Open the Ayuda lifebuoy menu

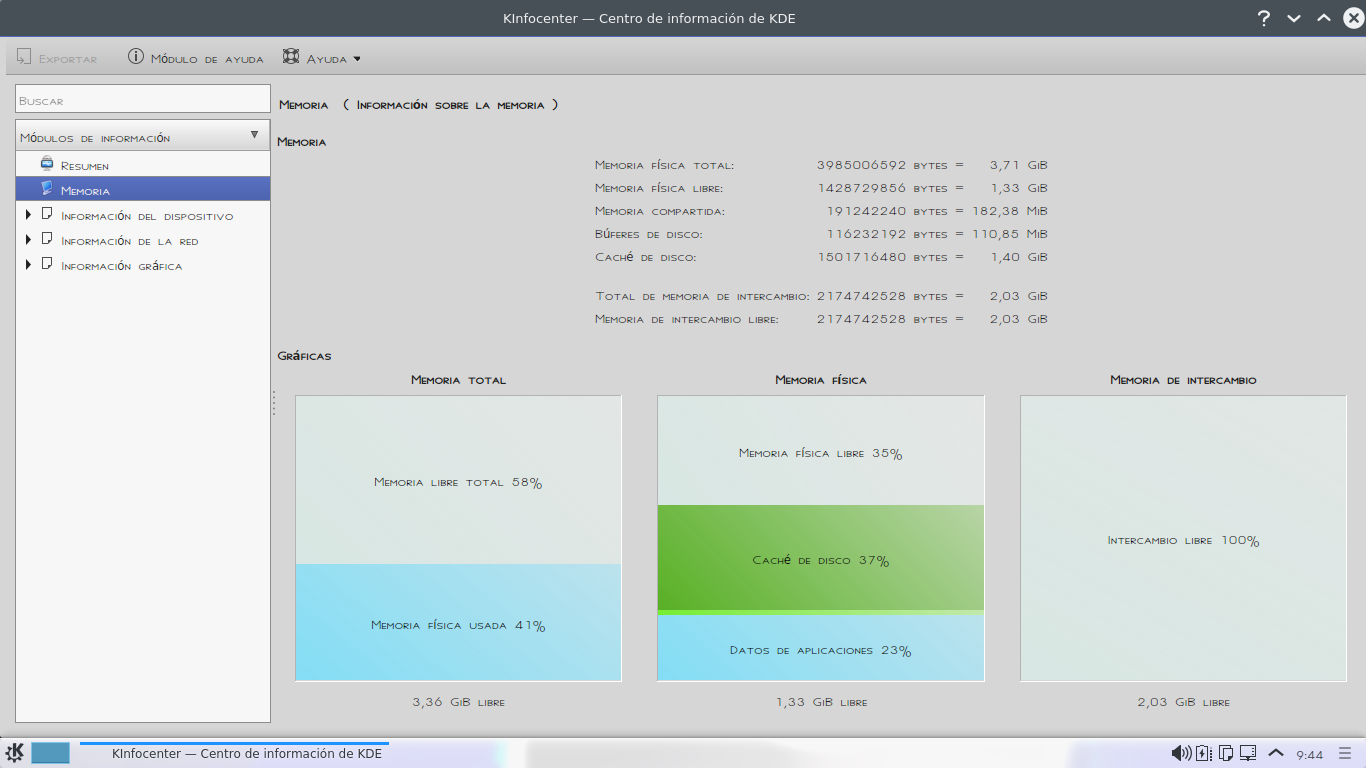pyautogui.click(x=321, y=58)
